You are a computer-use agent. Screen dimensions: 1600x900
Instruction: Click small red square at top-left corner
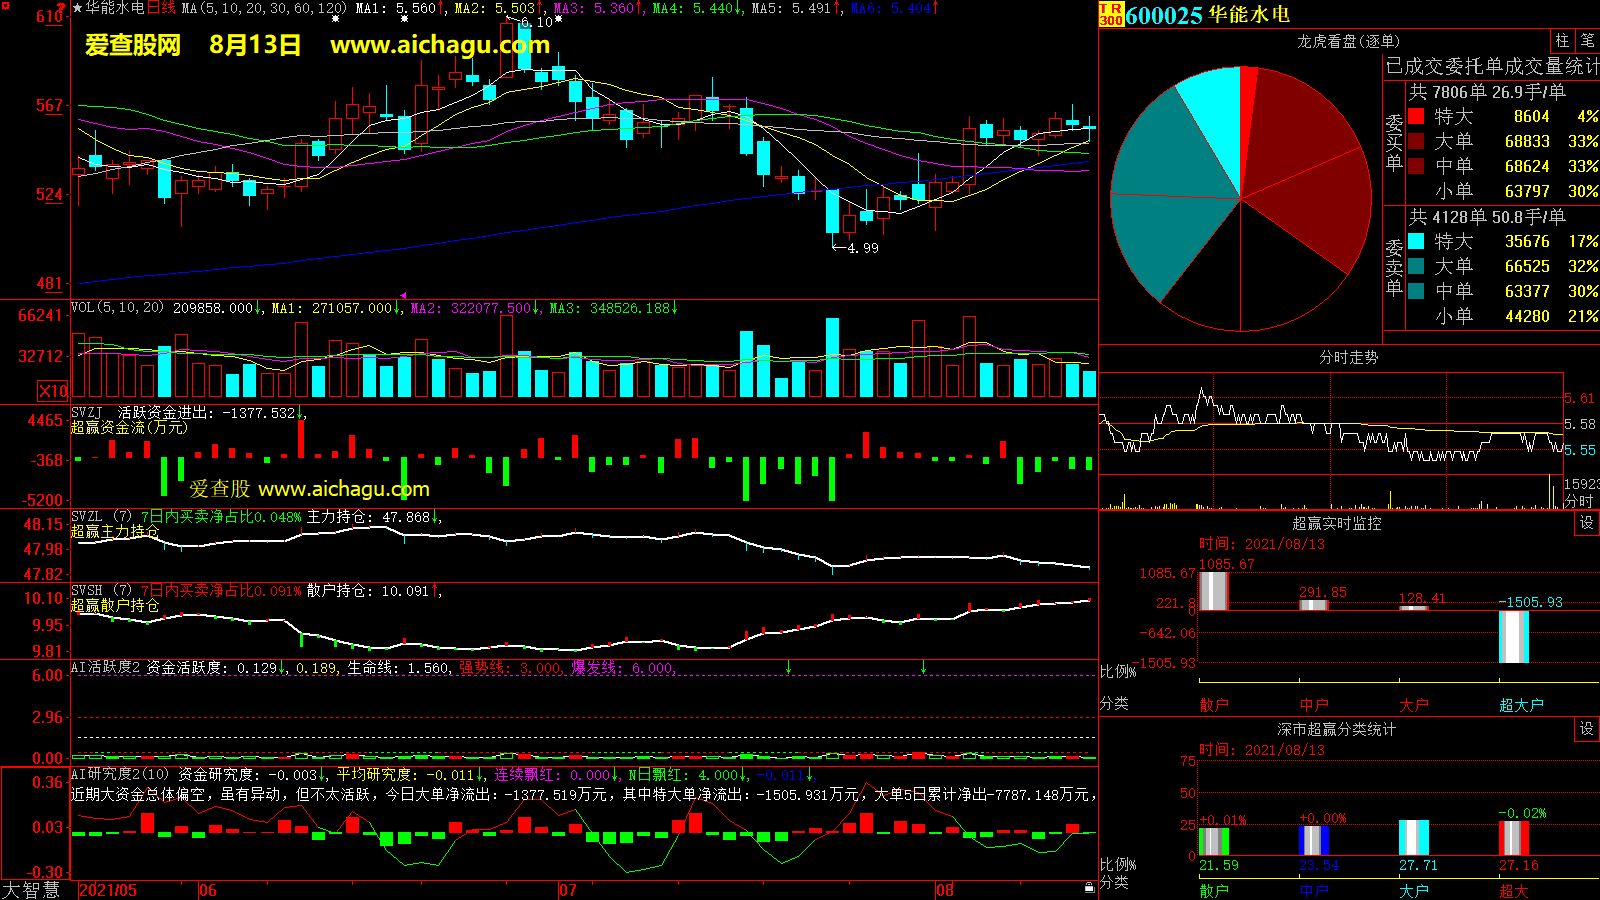coord(62,5)
